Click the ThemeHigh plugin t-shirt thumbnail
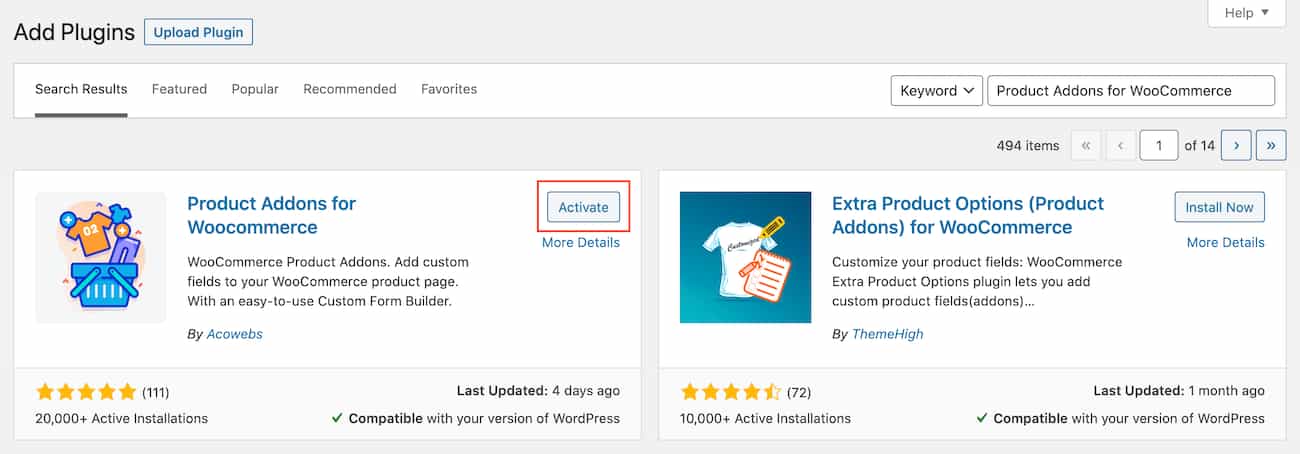Viewport: 1300px width, 454px height. pyautogui.click(x=746, y=257)
